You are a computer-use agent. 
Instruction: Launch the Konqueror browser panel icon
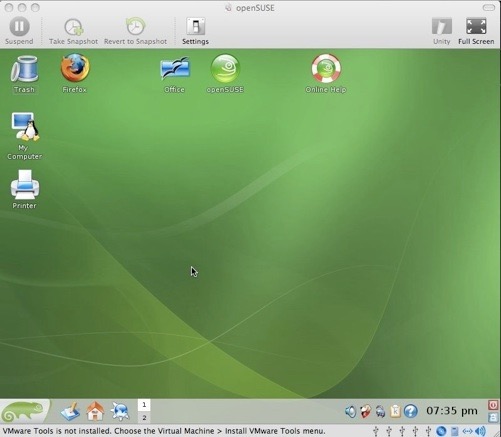tap(120, 411)
